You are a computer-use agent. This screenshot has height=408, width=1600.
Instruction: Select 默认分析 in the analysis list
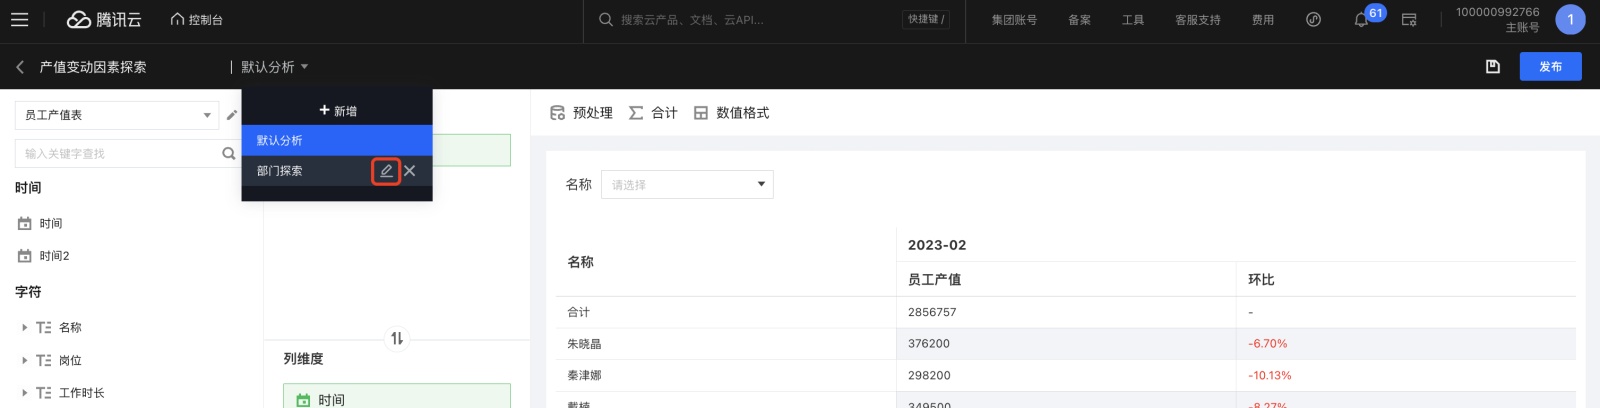[x=337, y=141]
